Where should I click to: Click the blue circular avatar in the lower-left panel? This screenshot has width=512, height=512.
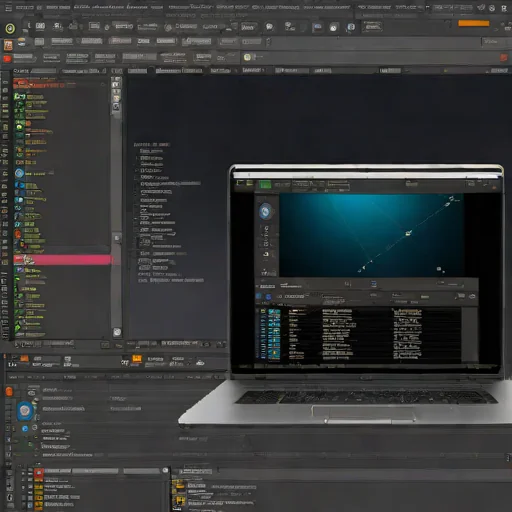25,411
